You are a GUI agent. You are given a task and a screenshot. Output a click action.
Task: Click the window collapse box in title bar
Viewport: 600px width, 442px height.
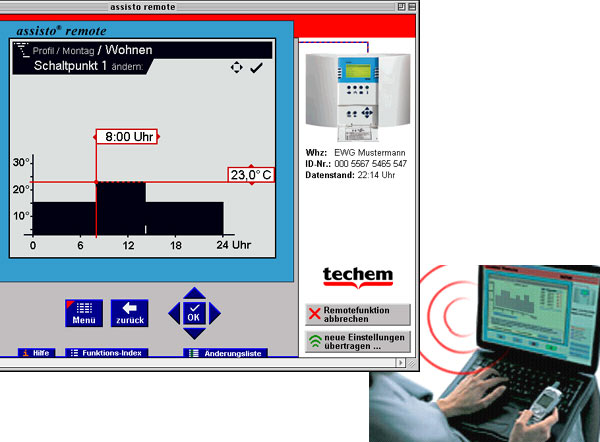pyautogui.click(x=412, y=7)
